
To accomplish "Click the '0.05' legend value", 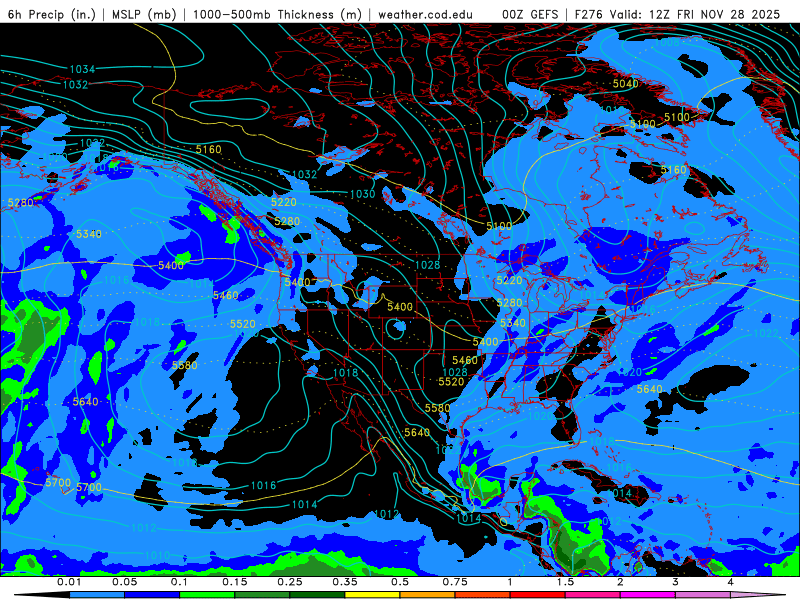I will 124,582.
